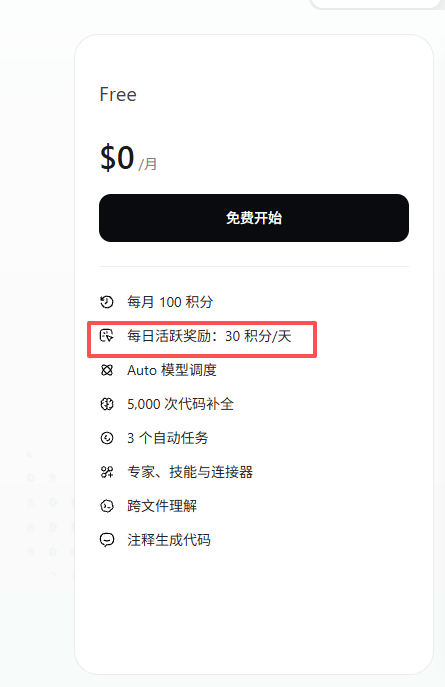This screenshot has width=445, height=687.
Task: Click the history clock icon beside 每月 100 积分
Action: click(106, 302)
